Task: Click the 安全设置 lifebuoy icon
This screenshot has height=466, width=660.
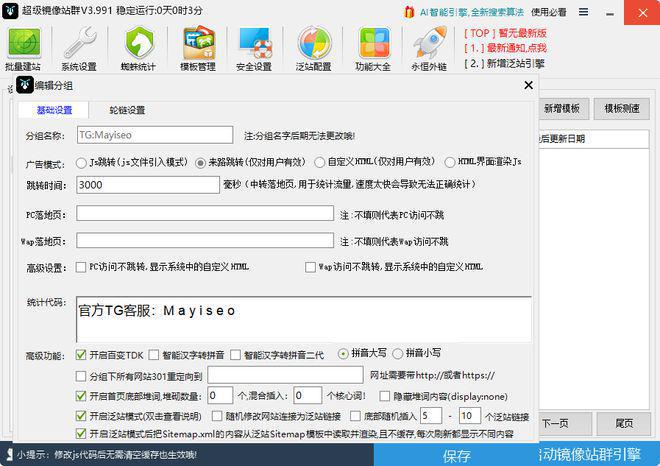Action: pyautogui.click(x=253, y=46)
